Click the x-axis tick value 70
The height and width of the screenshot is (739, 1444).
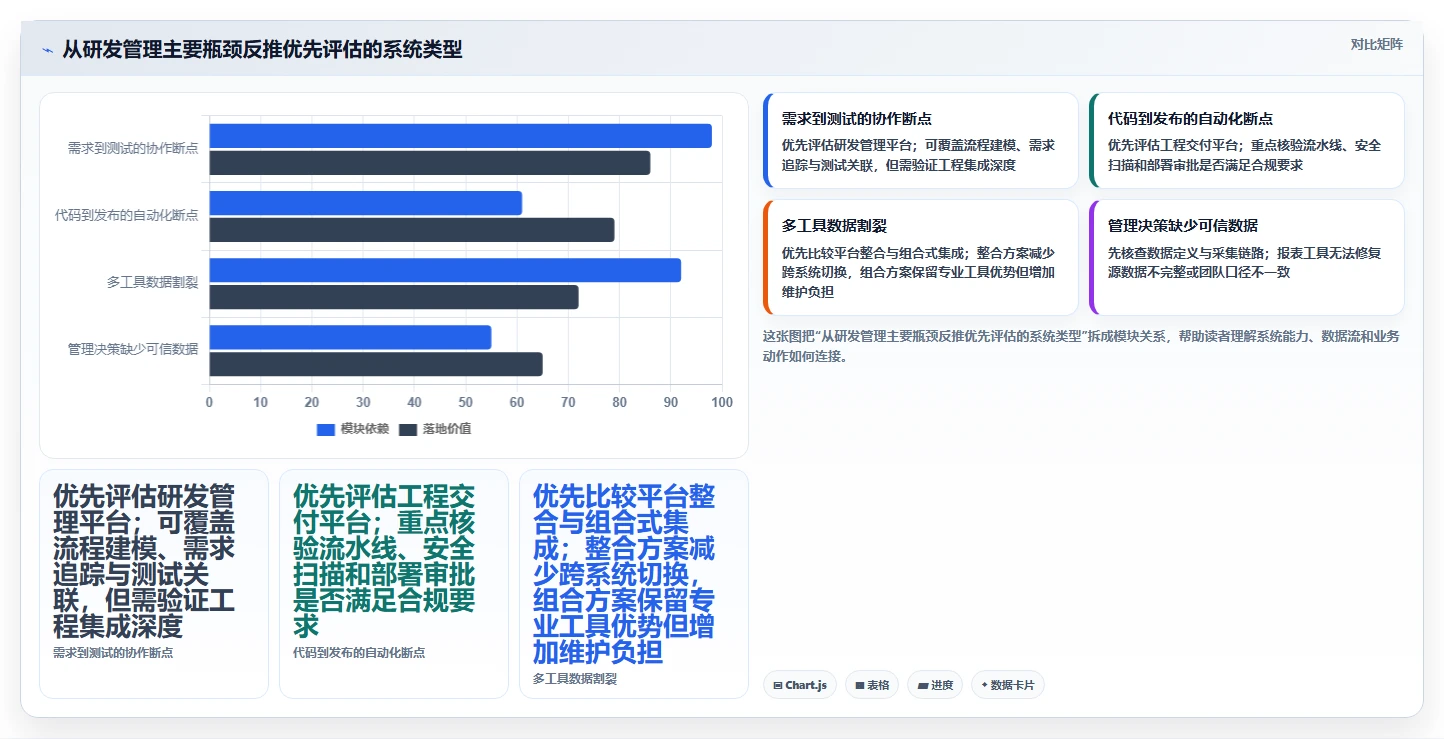click(x=568, y=402)
